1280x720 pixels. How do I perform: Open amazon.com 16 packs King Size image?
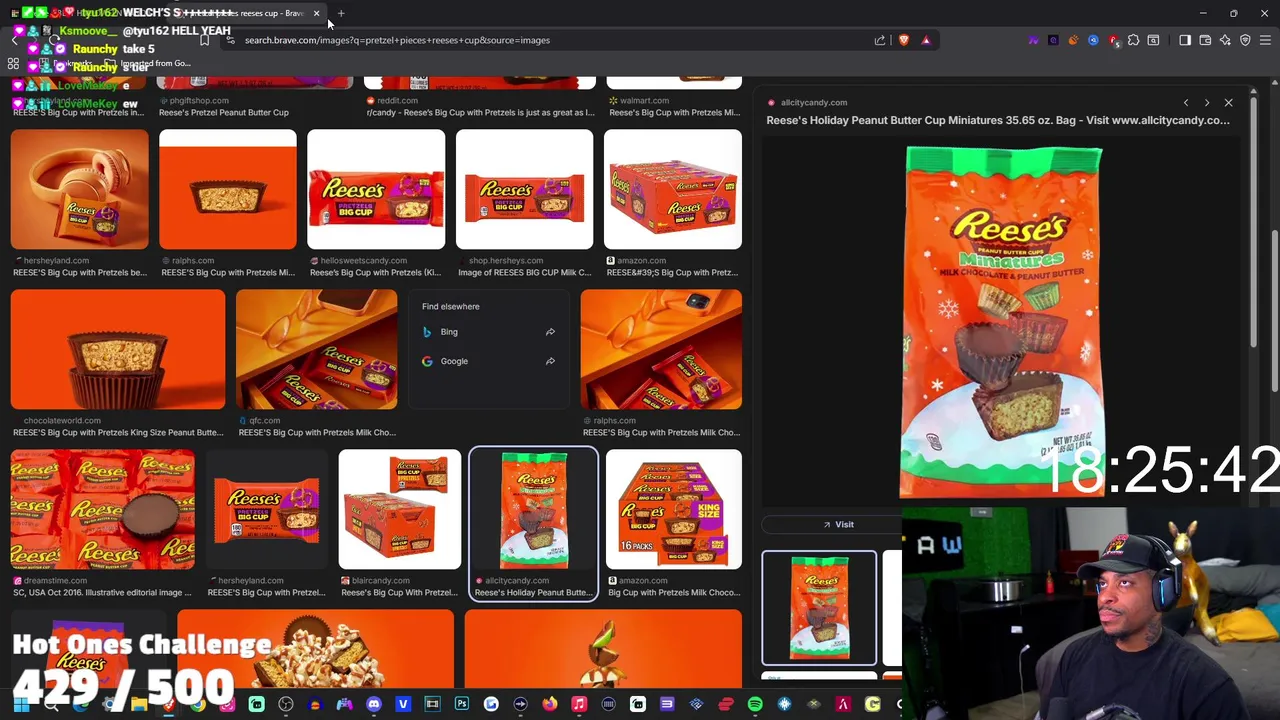coord(674,509)
